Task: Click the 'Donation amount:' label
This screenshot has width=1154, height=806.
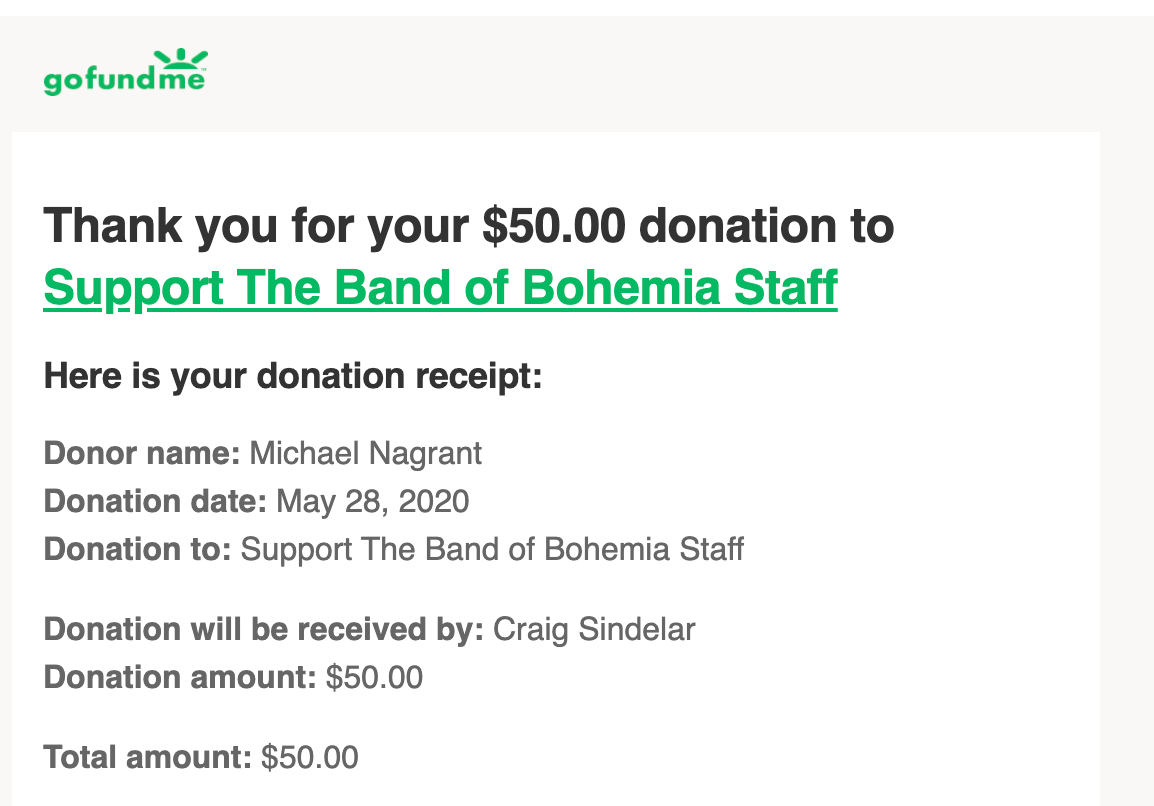Action: pos(180,677)
